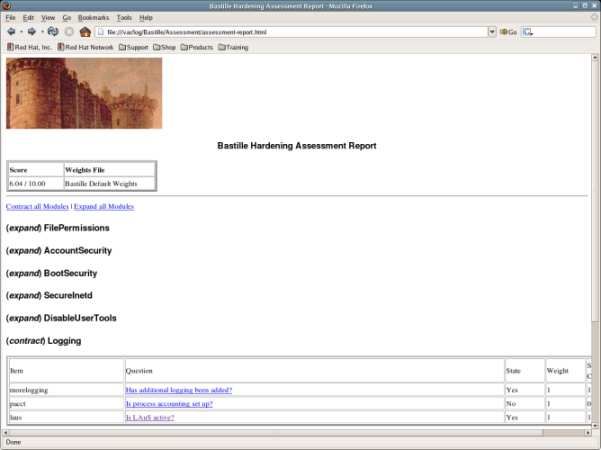This screenshot has height=450, width=601.
Task: Click the Reload page icon
Action: tap(53, 32)
